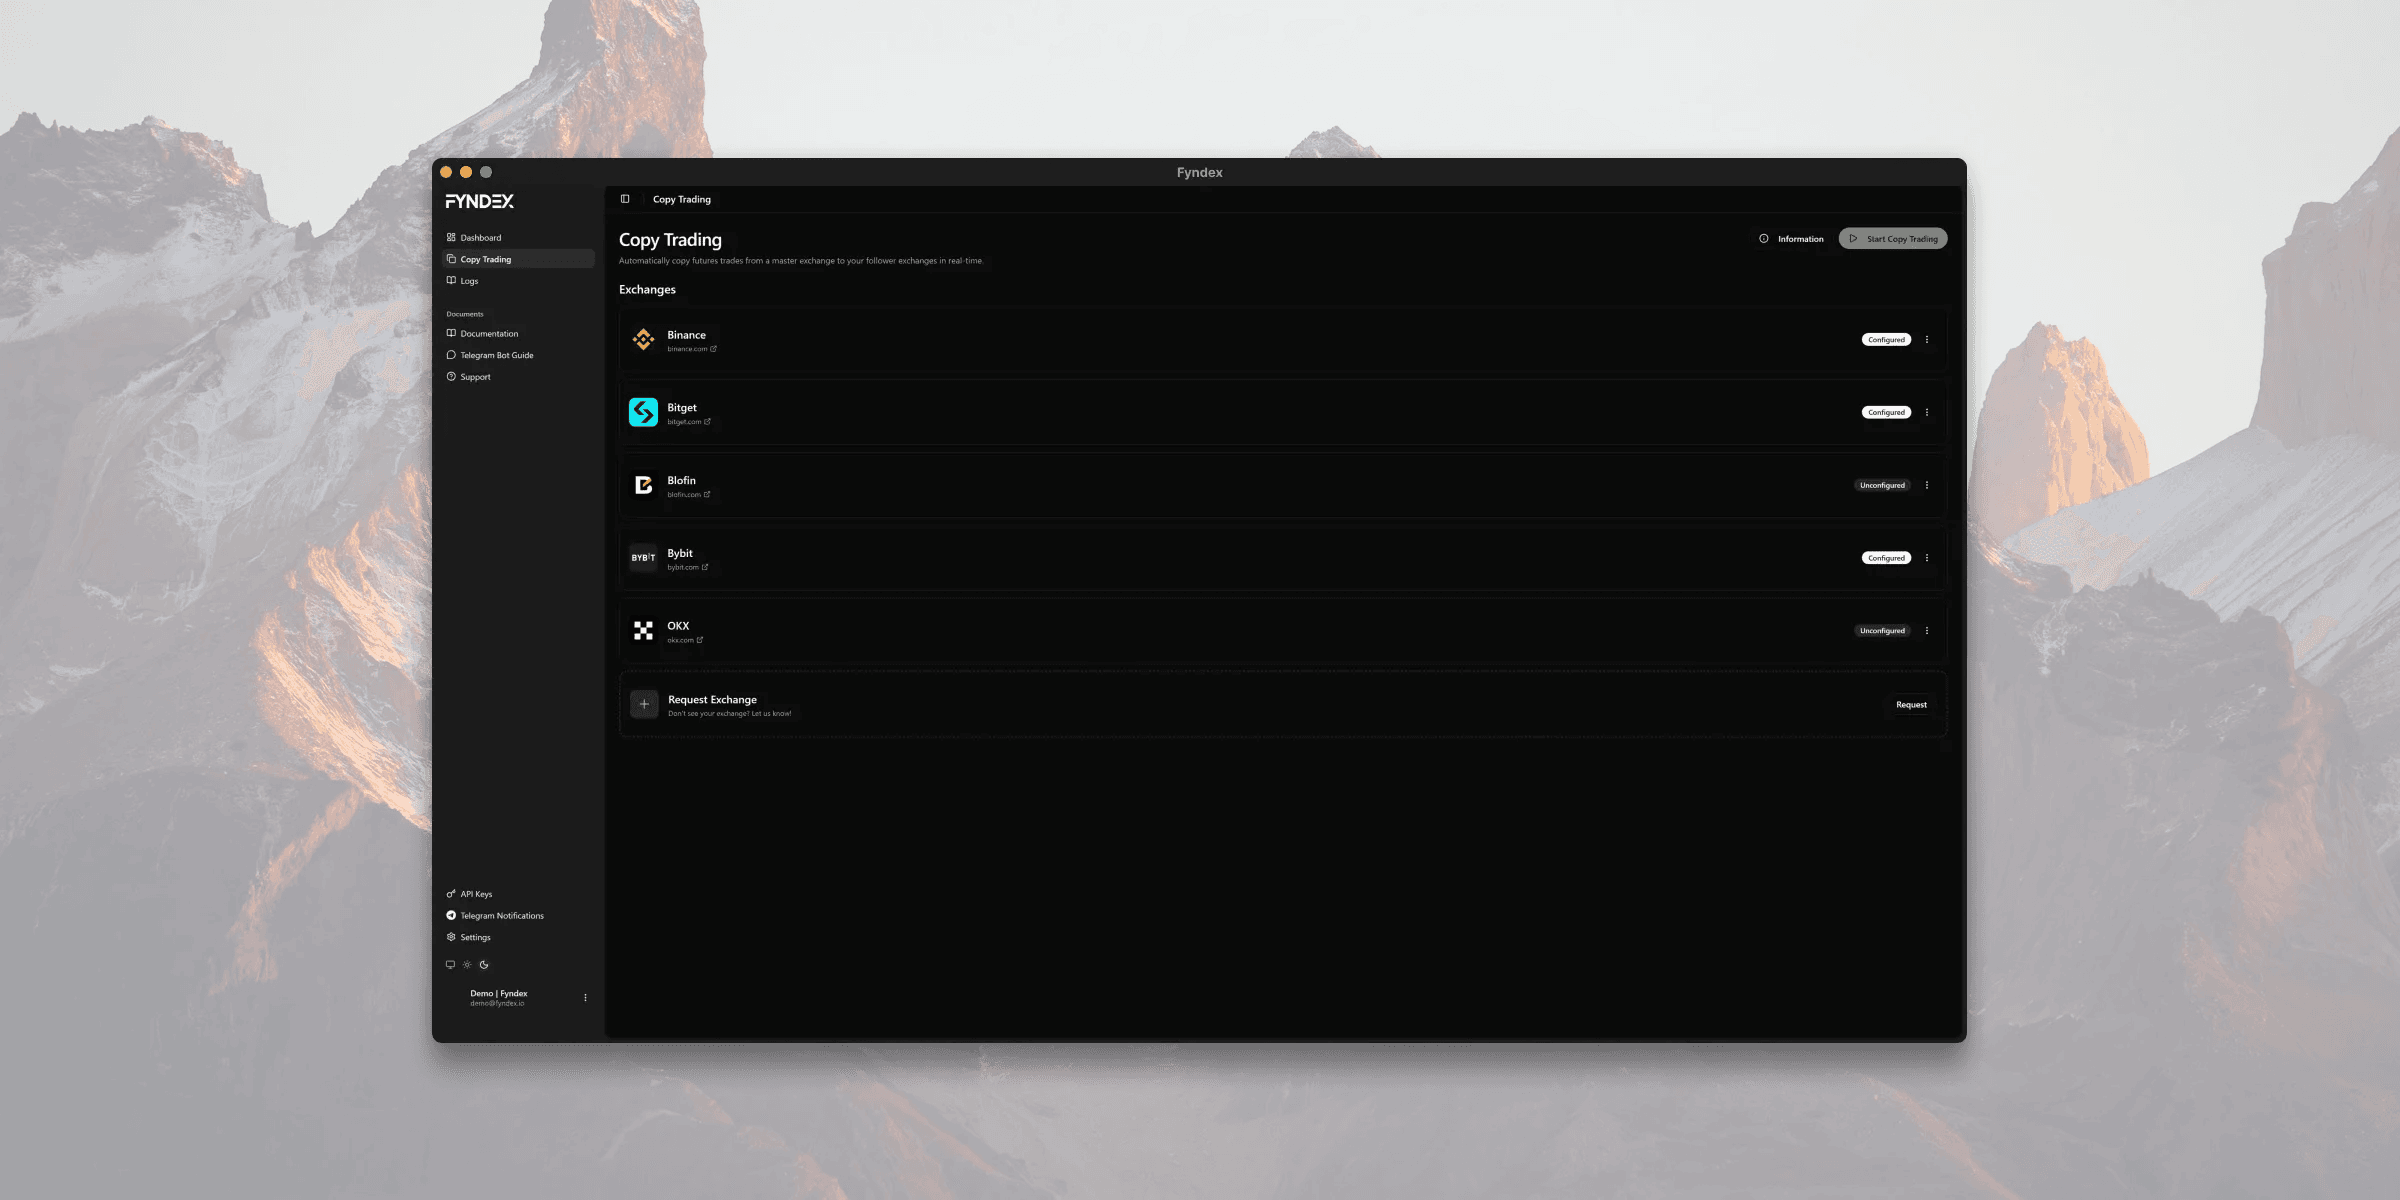This screenshot has height=1200, width=2400.
Task: Click Start Copy Trading button
Action: coord(1893,239)
